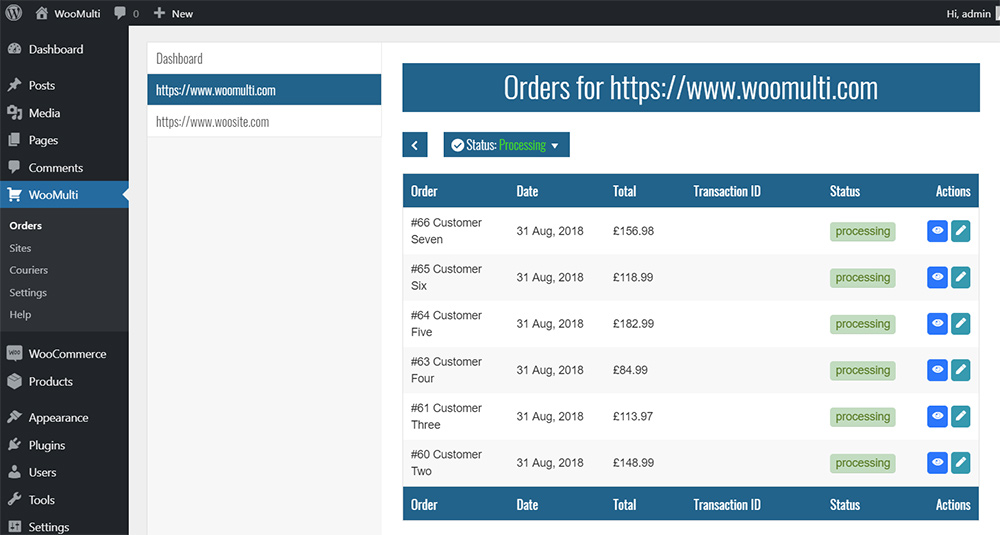Edit order #65 using pencil icon
Screen dimensions: 1000x535
point(960,277)
